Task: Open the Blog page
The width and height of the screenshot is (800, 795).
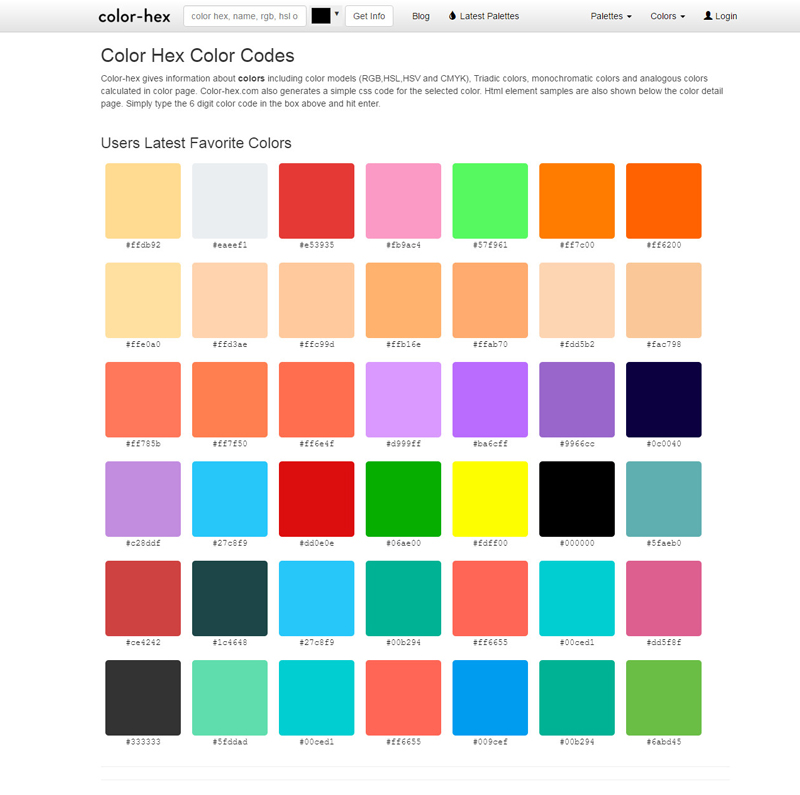Action: [x=420, y=16]
